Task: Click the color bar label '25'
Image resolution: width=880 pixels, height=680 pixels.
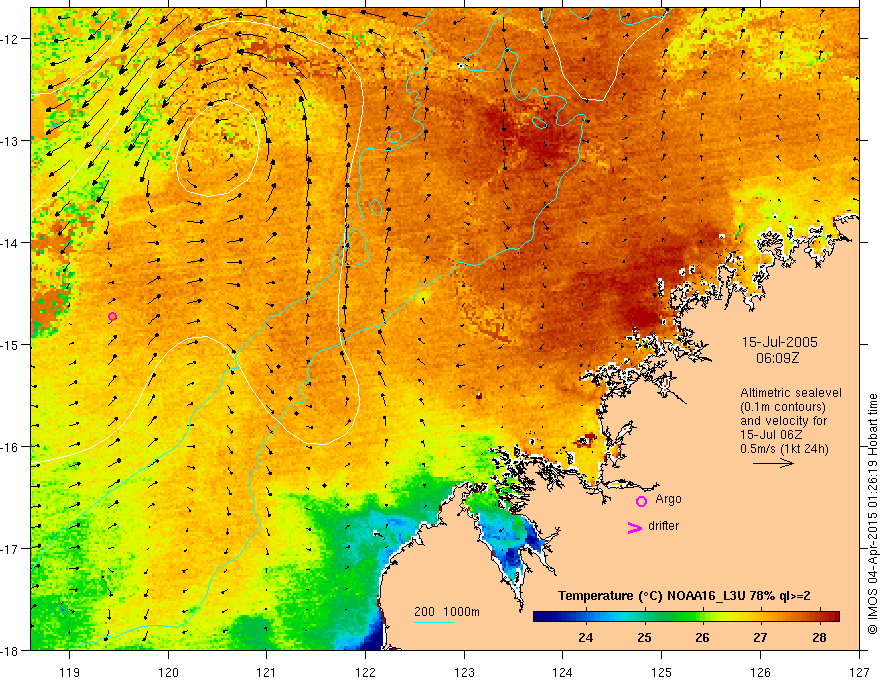Action: (x=644, y=637)
